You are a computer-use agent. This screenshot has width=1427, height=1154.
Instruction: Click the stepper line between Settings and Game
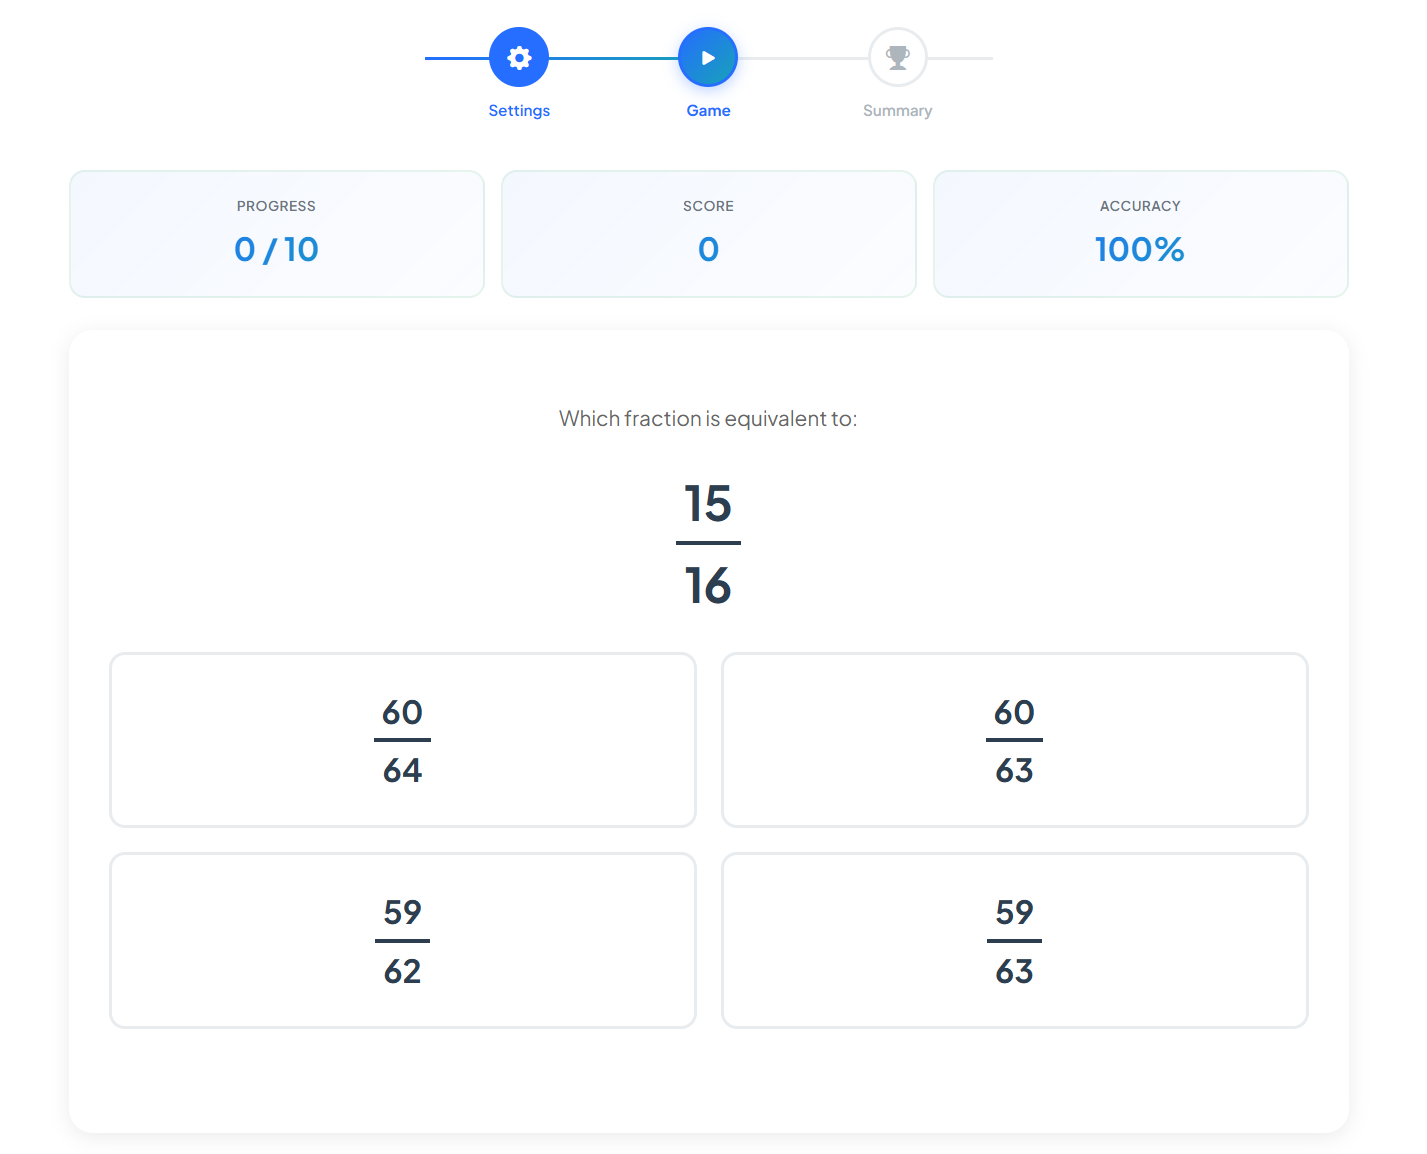coord(613,58)
